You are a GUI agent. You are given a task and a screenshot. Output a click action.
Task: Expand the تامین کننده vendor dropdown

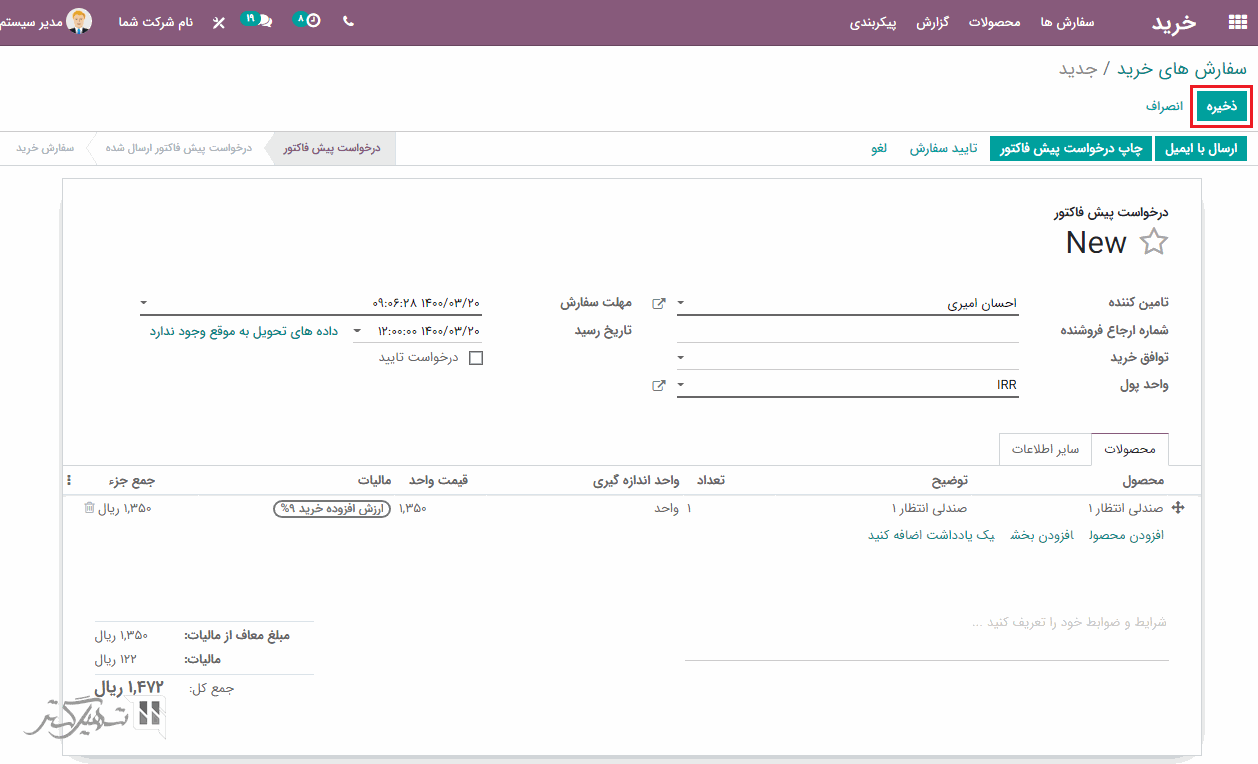[x=682, y=303]
